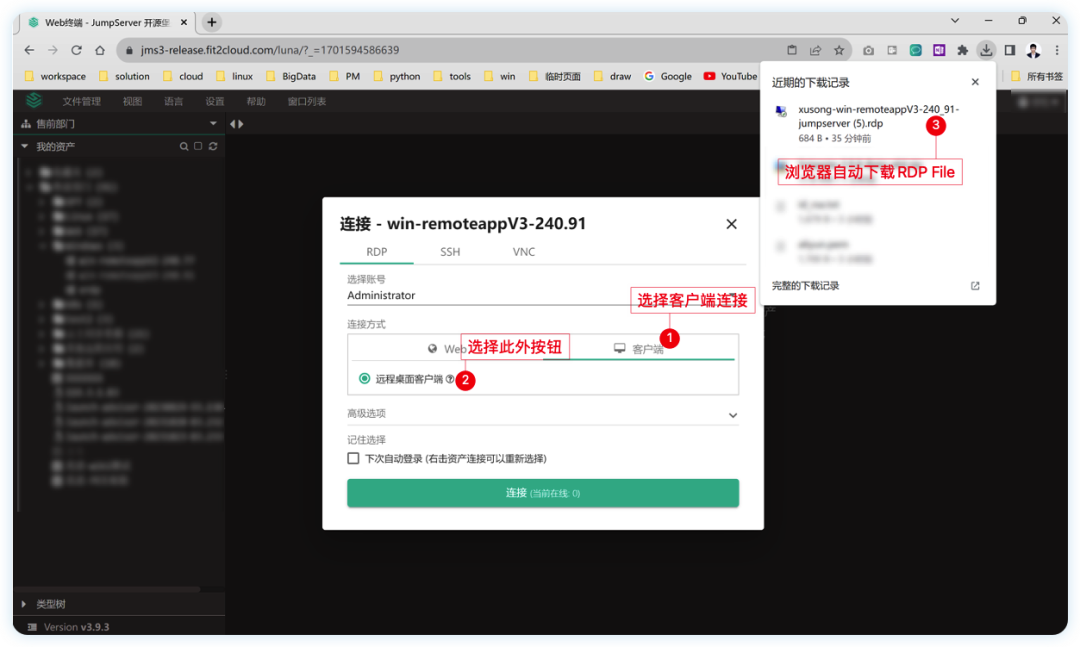
Task: Open the 视图 menu in the menu bar
Action: (132, 101)
